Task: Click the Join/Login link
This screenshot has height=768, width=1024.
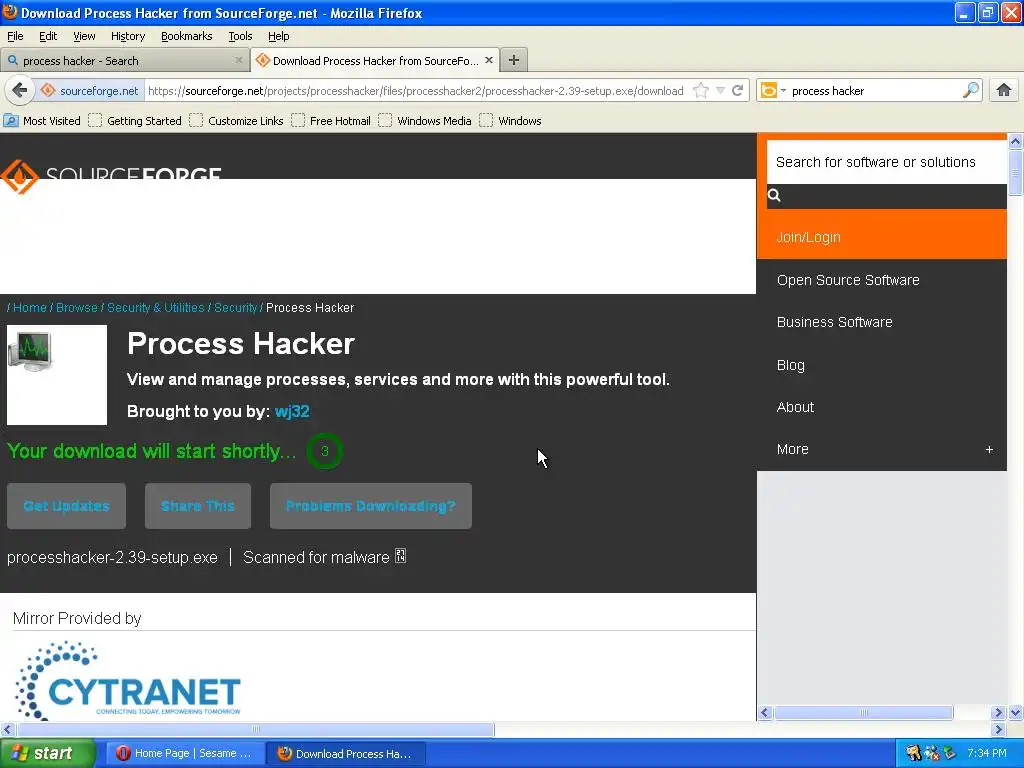Action: pyautogui.click(x=808, y=237)
